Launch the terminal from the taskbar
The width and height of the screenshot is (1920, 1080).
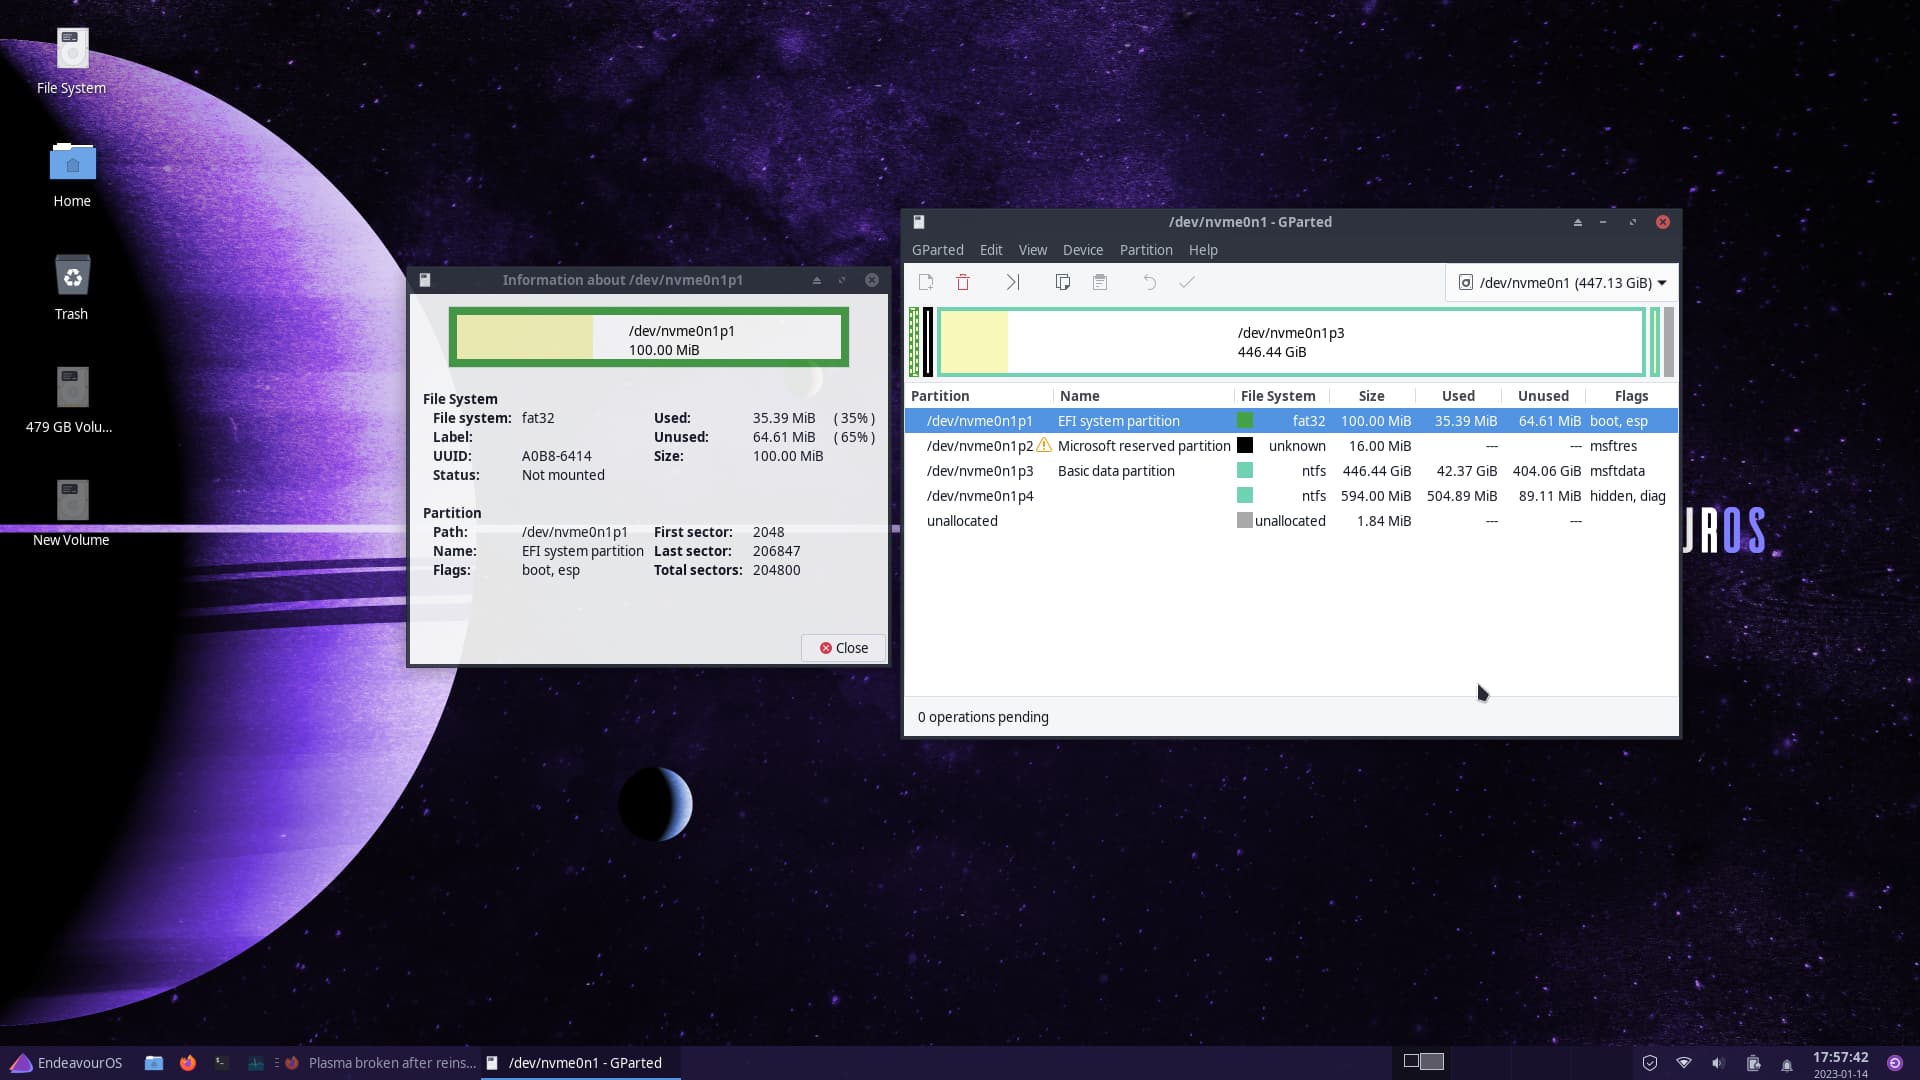click(x=222, y=1063)
